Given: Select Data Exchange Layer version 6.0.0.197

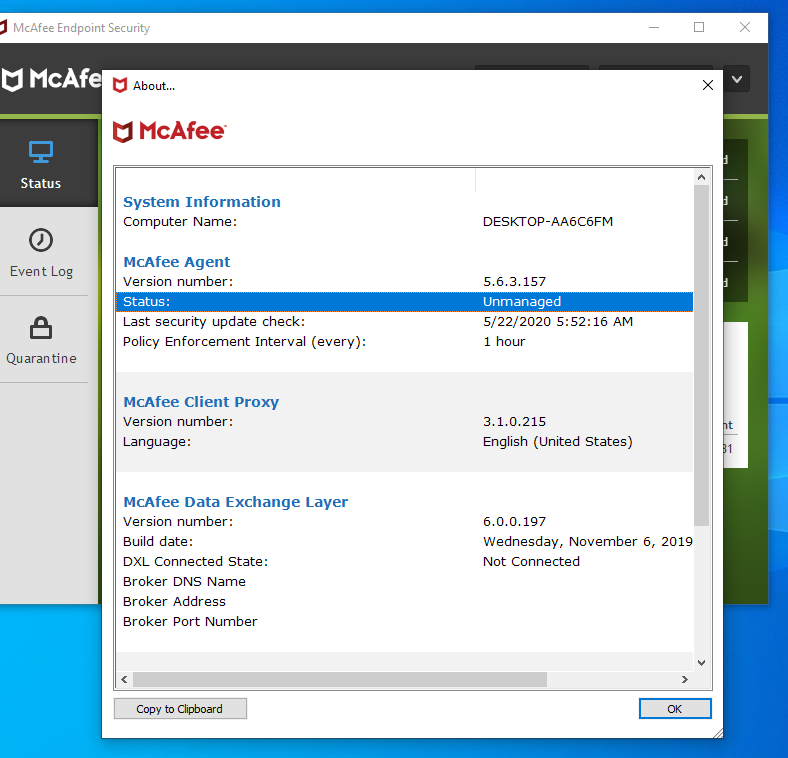Looking at the screenshot, I should 405,522.
